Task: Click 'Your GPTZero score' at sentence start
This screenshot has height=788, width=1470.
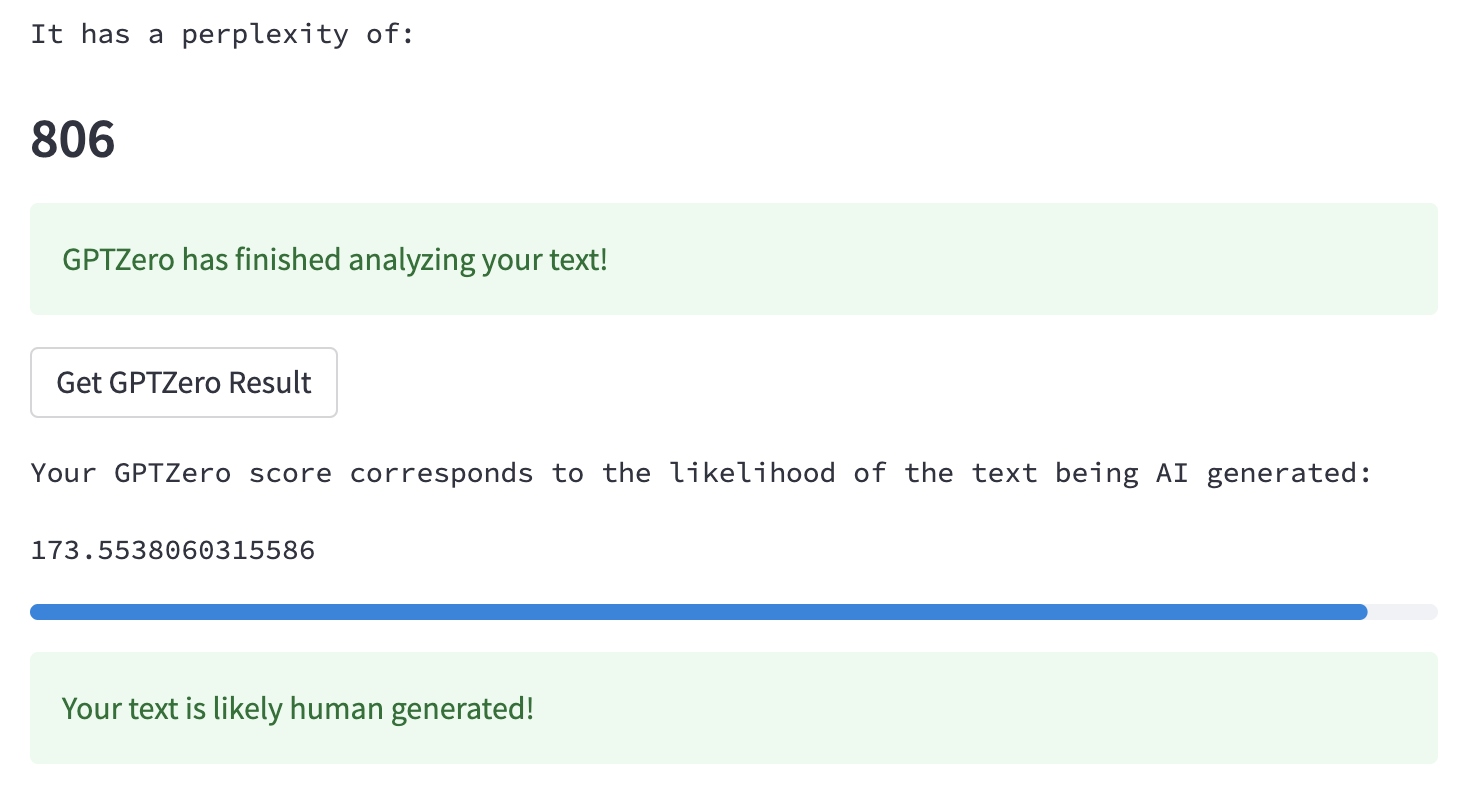Action: (181, 473)
